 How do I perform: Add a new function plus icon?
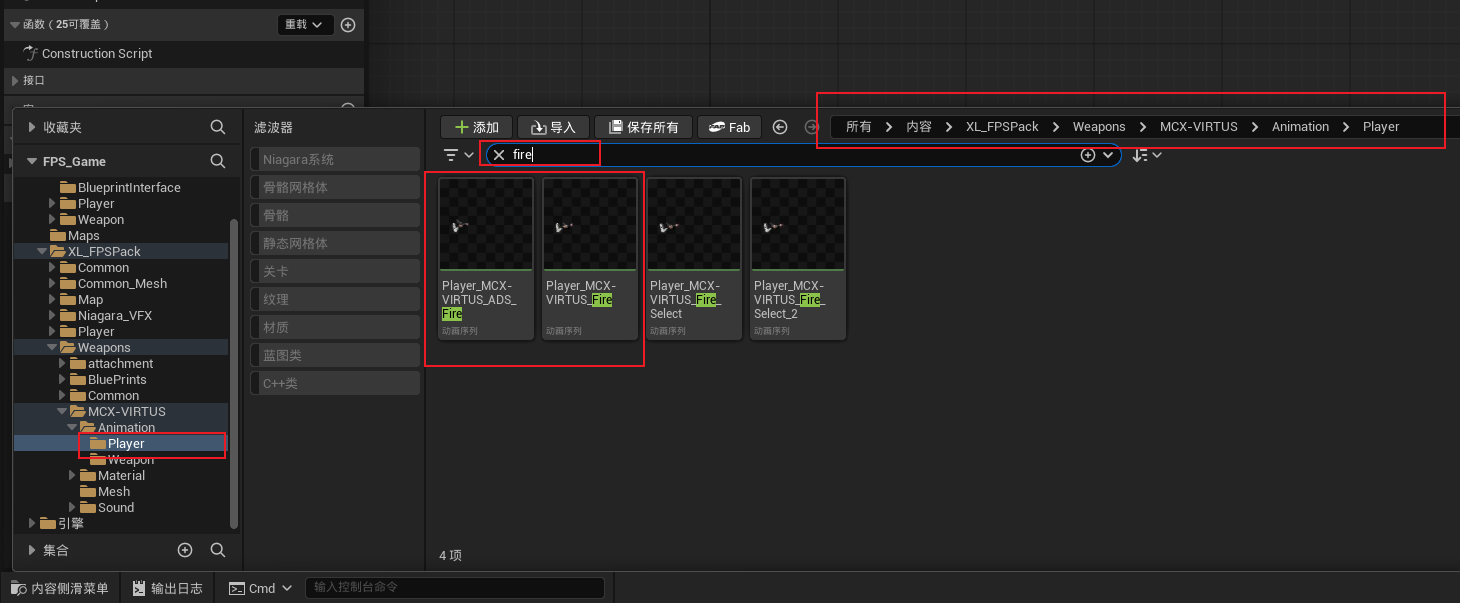[348, 25]
